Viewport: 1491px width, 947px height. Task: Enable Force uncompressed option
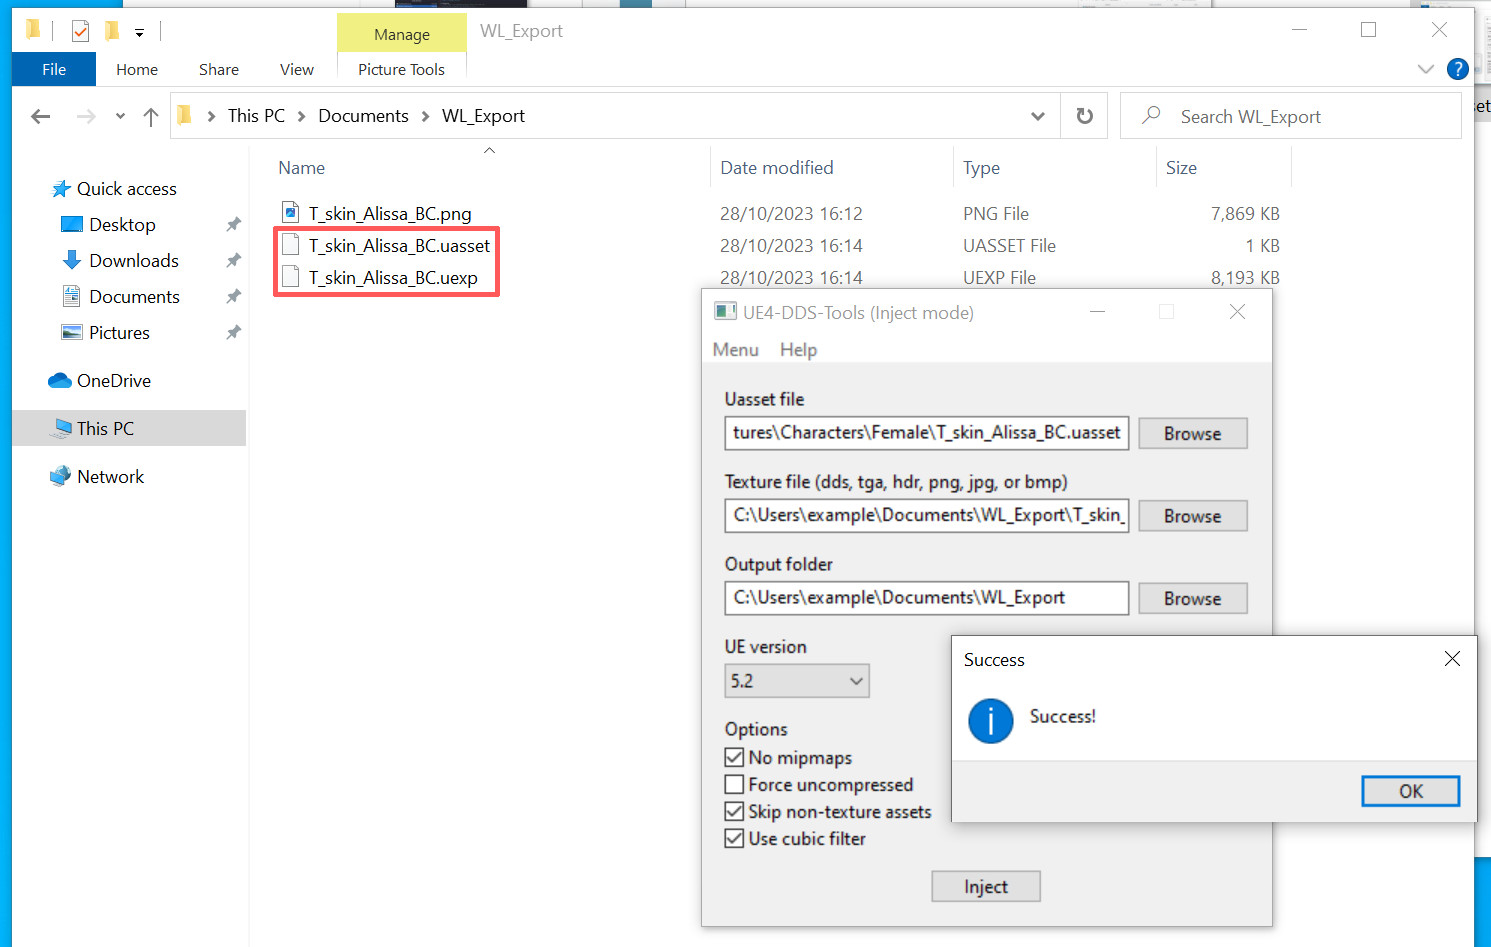tap(735, 785)
